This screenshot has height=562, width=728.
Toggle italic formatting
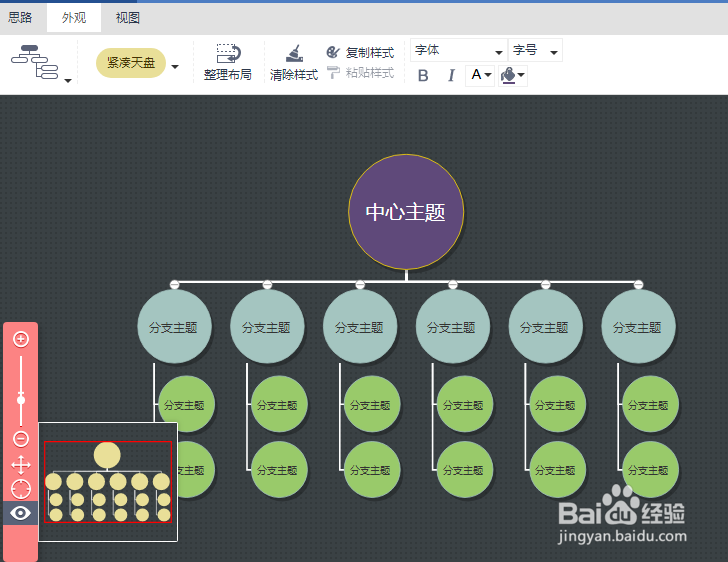coord(451,75)
